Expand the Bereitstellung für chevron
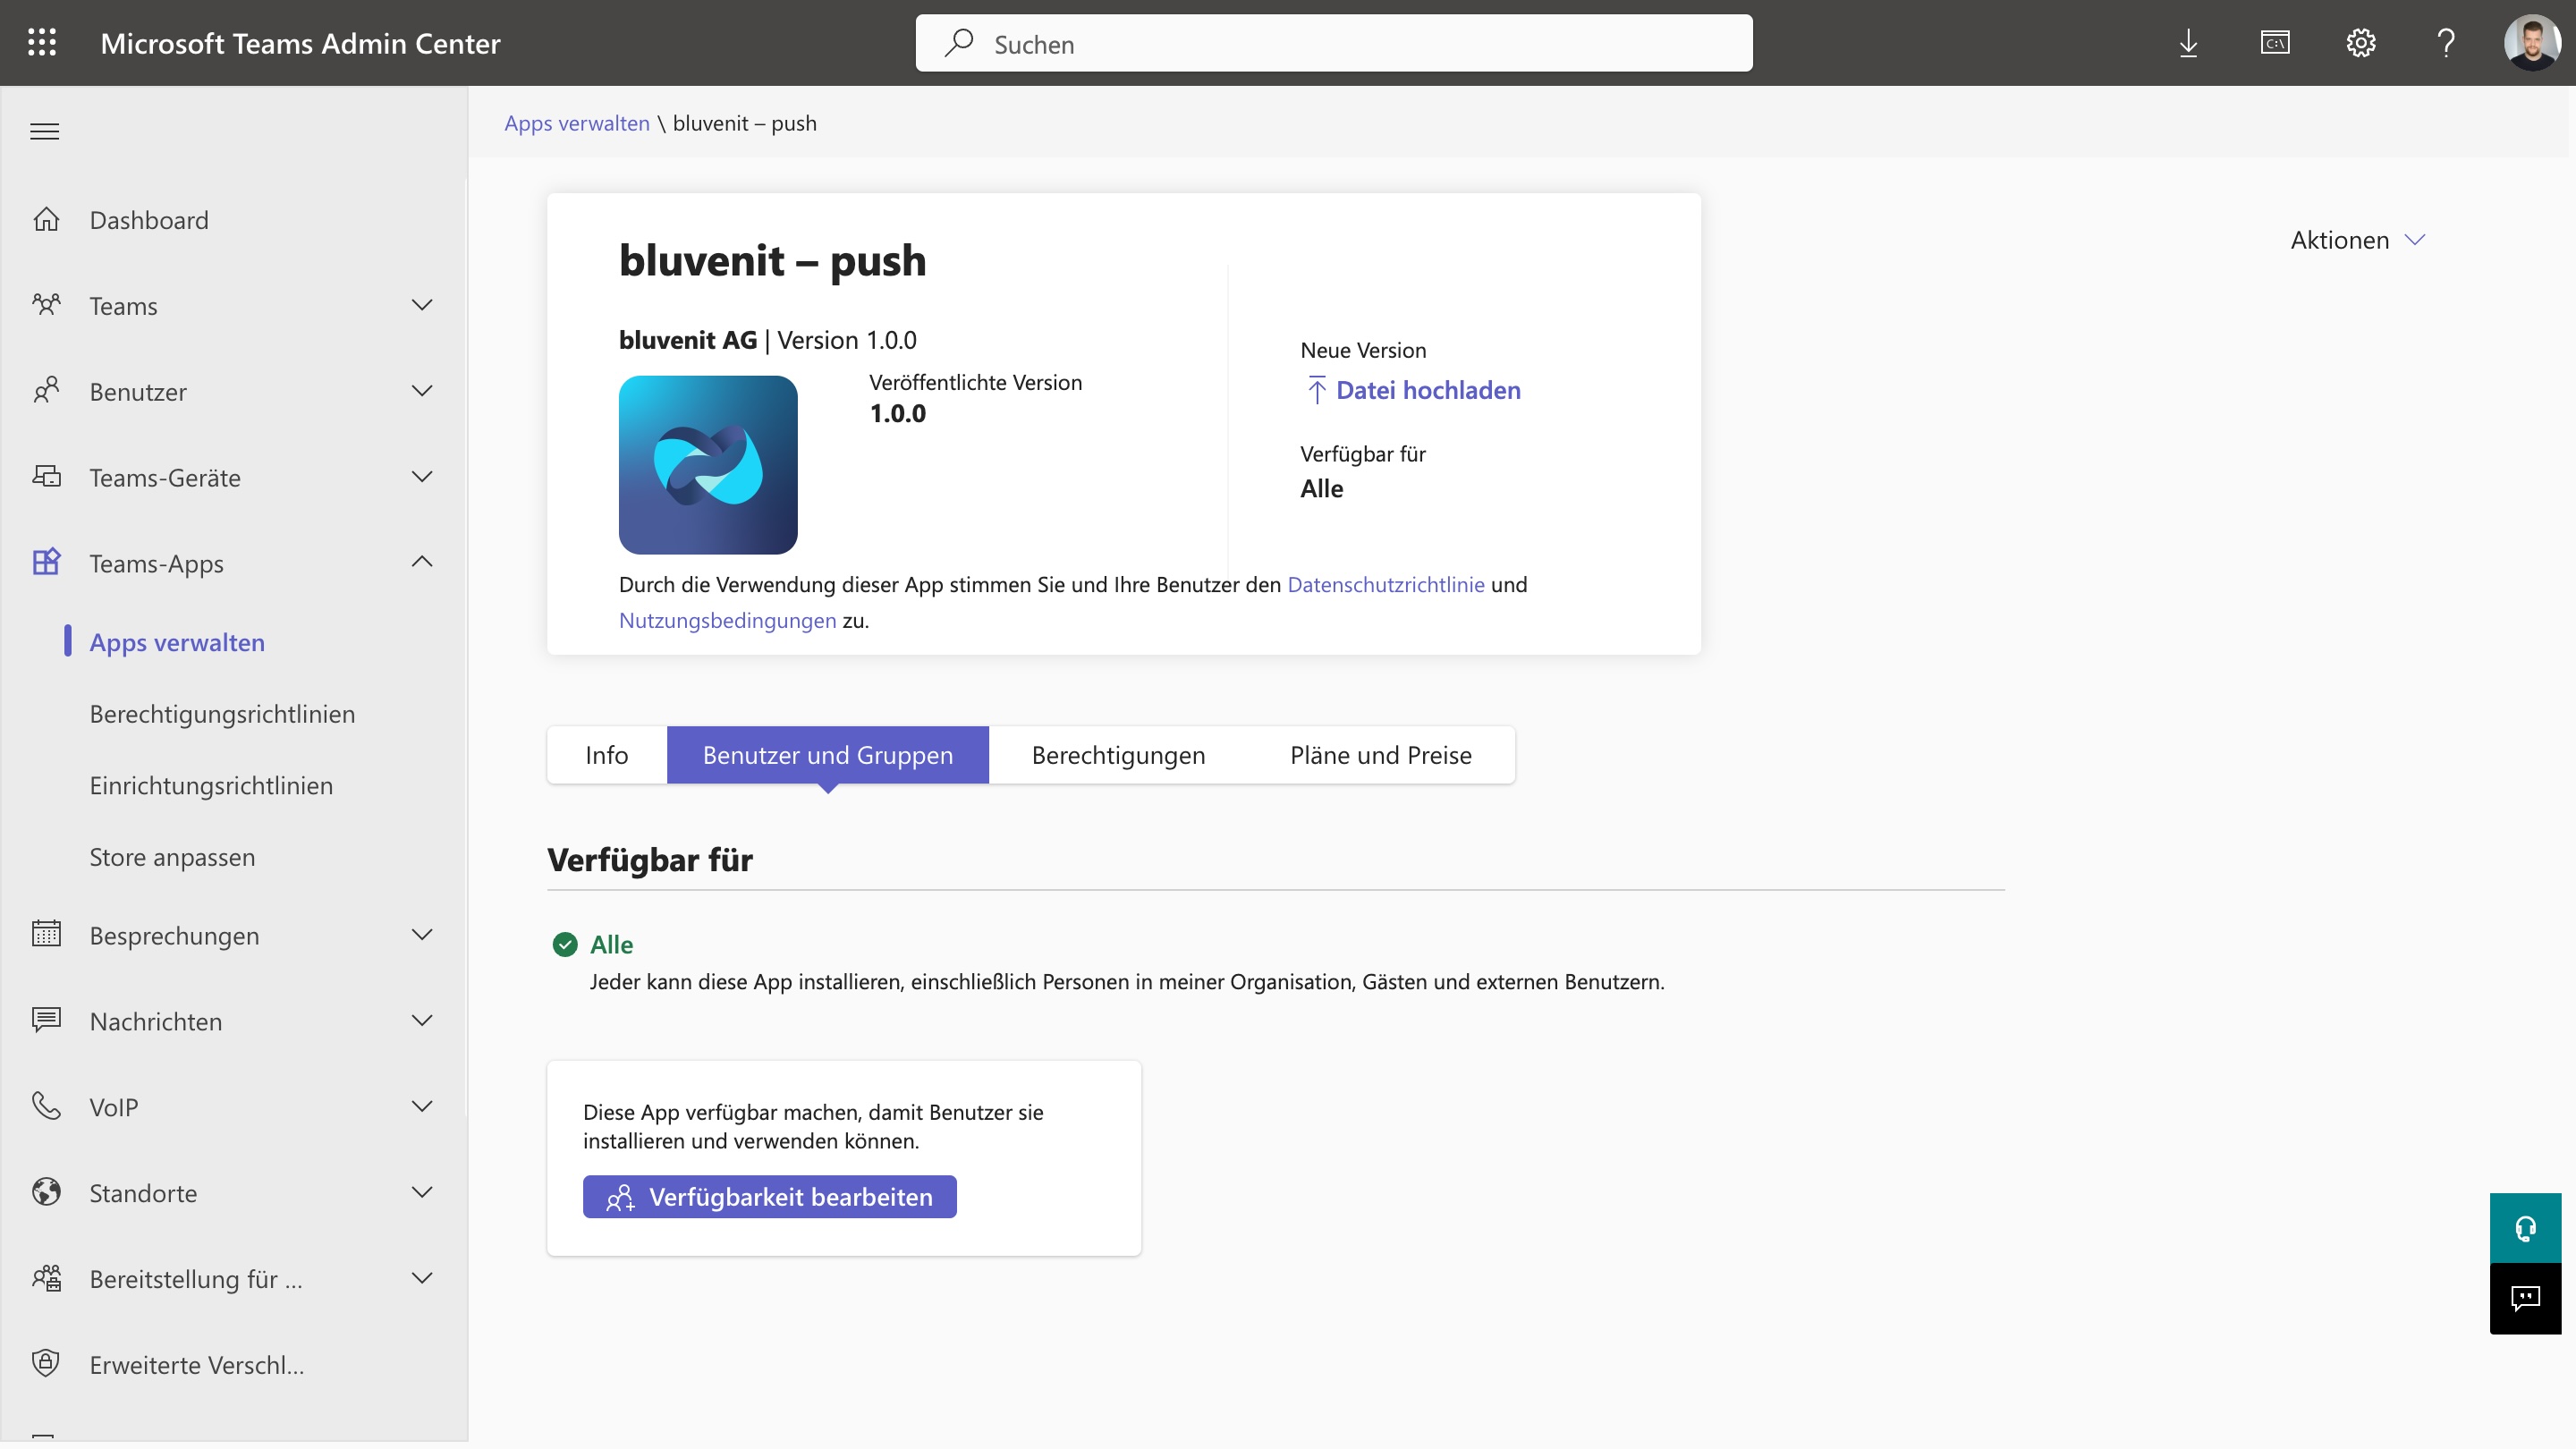 [422, 1278]
